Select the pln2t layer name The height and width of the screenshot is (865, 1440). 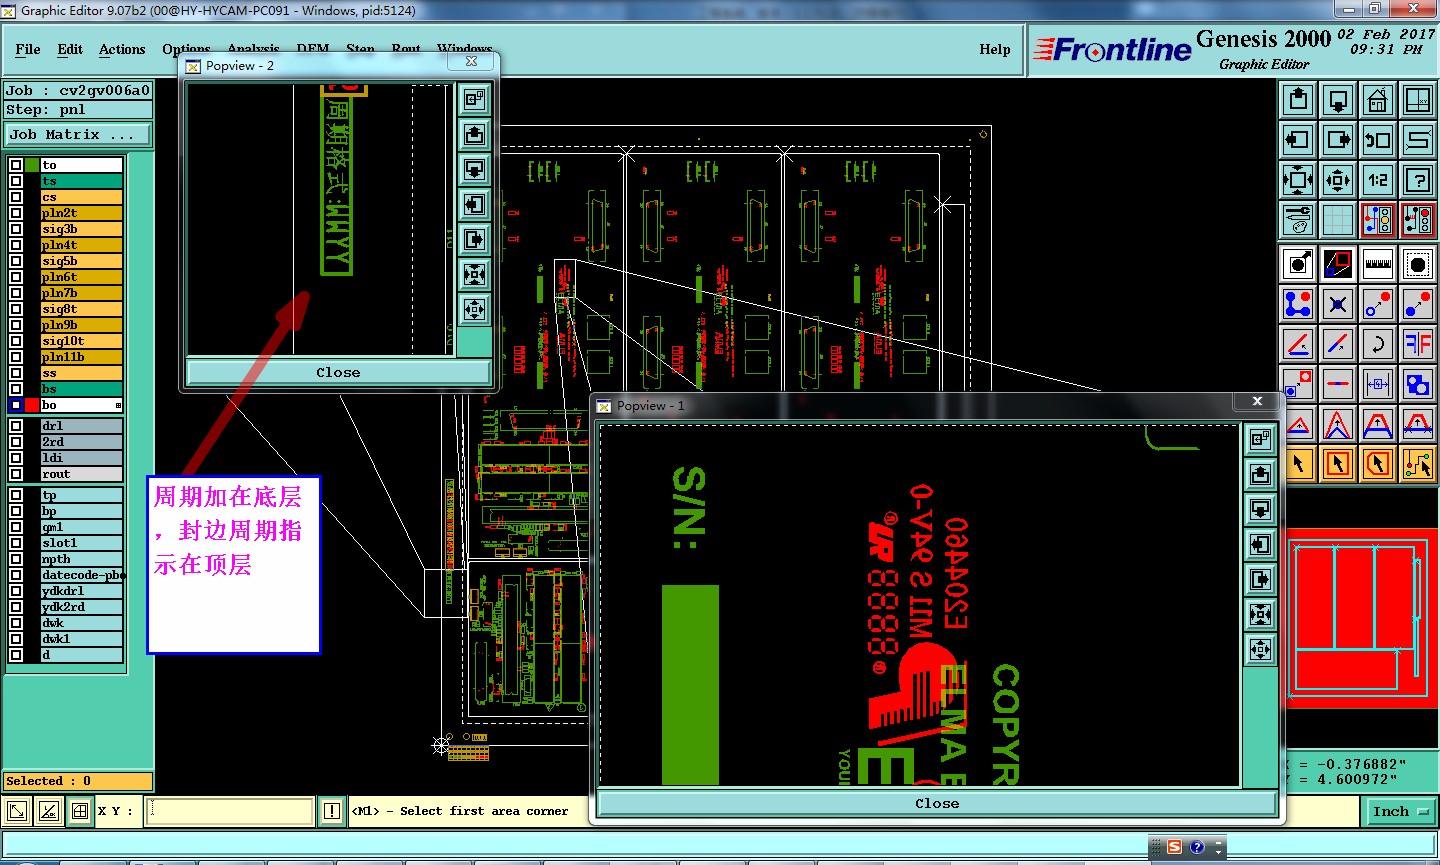pyautogui.click(x=81, y=213)
